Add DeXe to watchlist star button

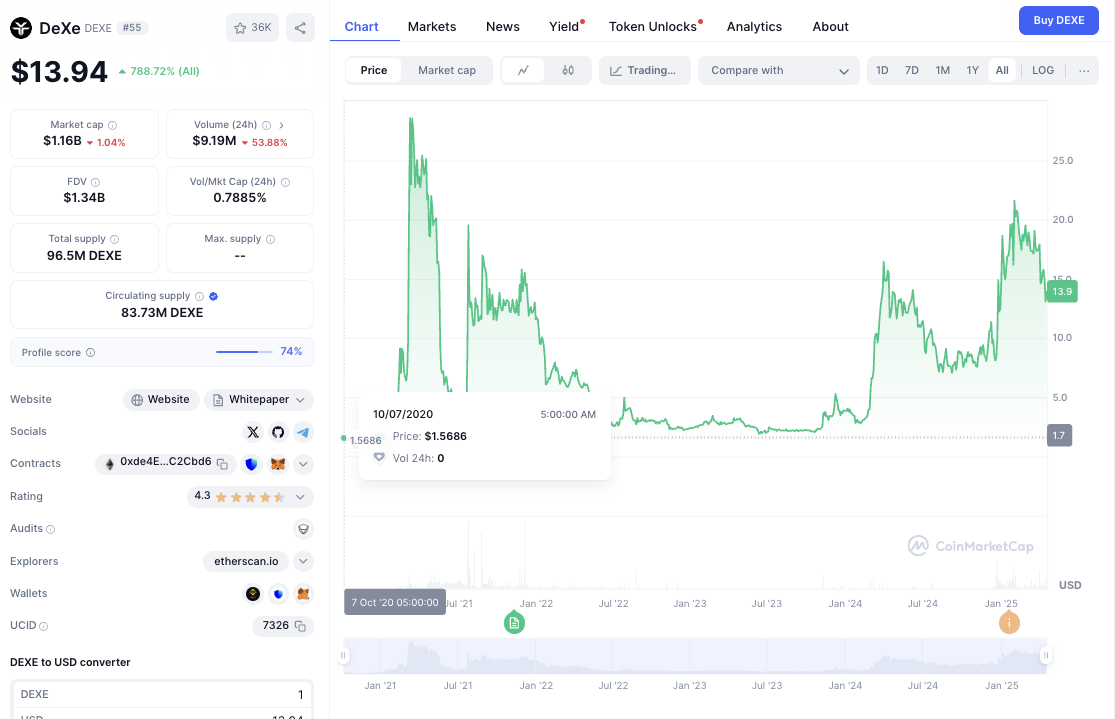(x=252, y=28)
